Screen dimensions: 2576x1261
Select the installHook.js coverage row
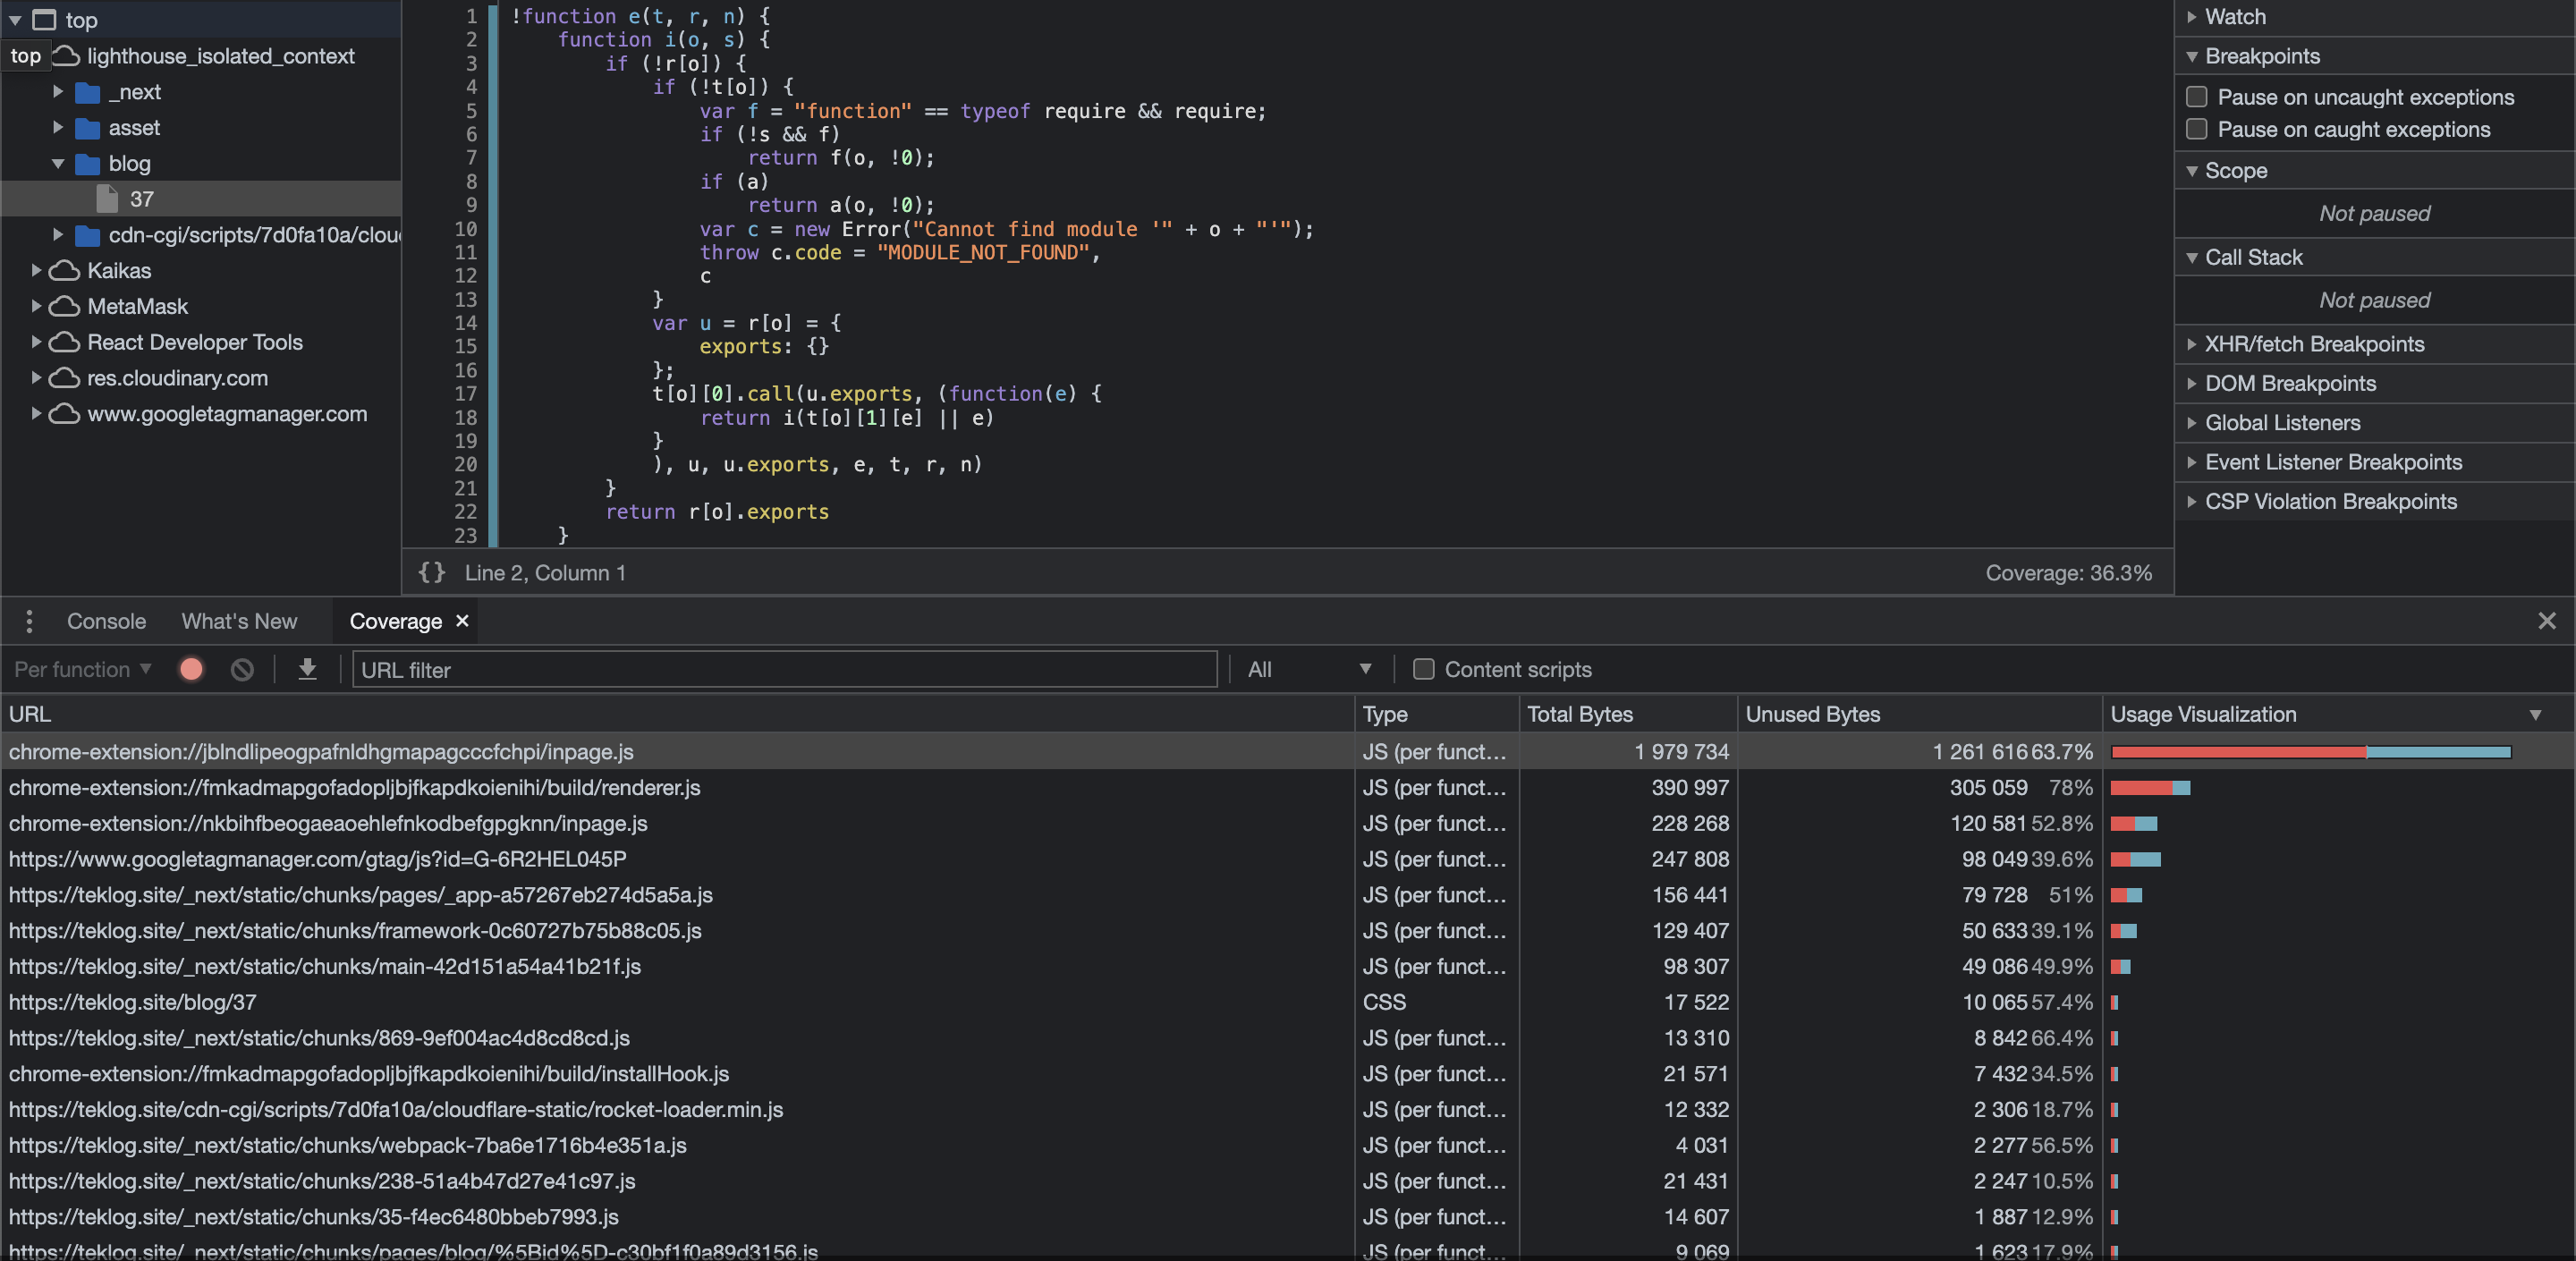tap(1288, 1074)
